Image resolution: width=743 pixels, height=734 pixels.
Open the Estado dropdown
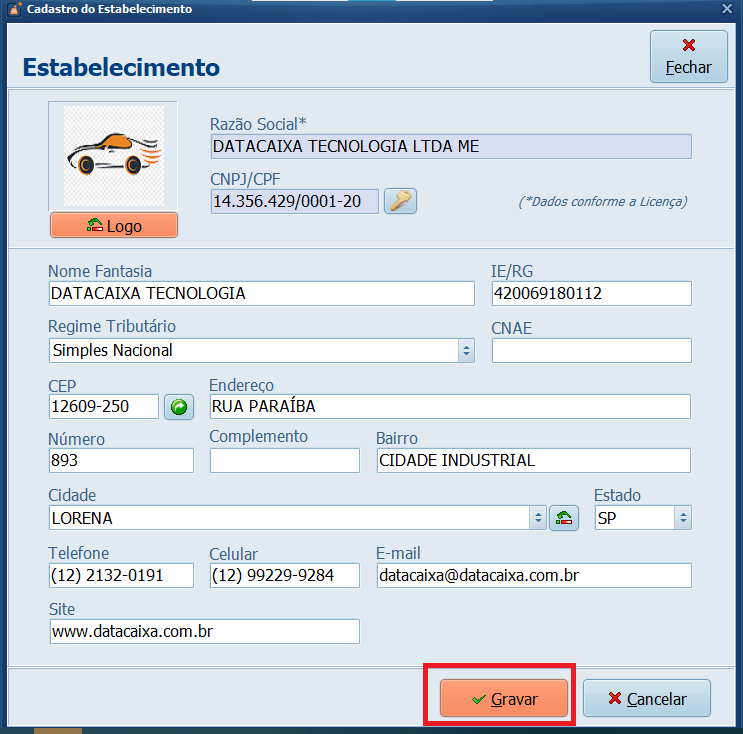click(683, 518)
